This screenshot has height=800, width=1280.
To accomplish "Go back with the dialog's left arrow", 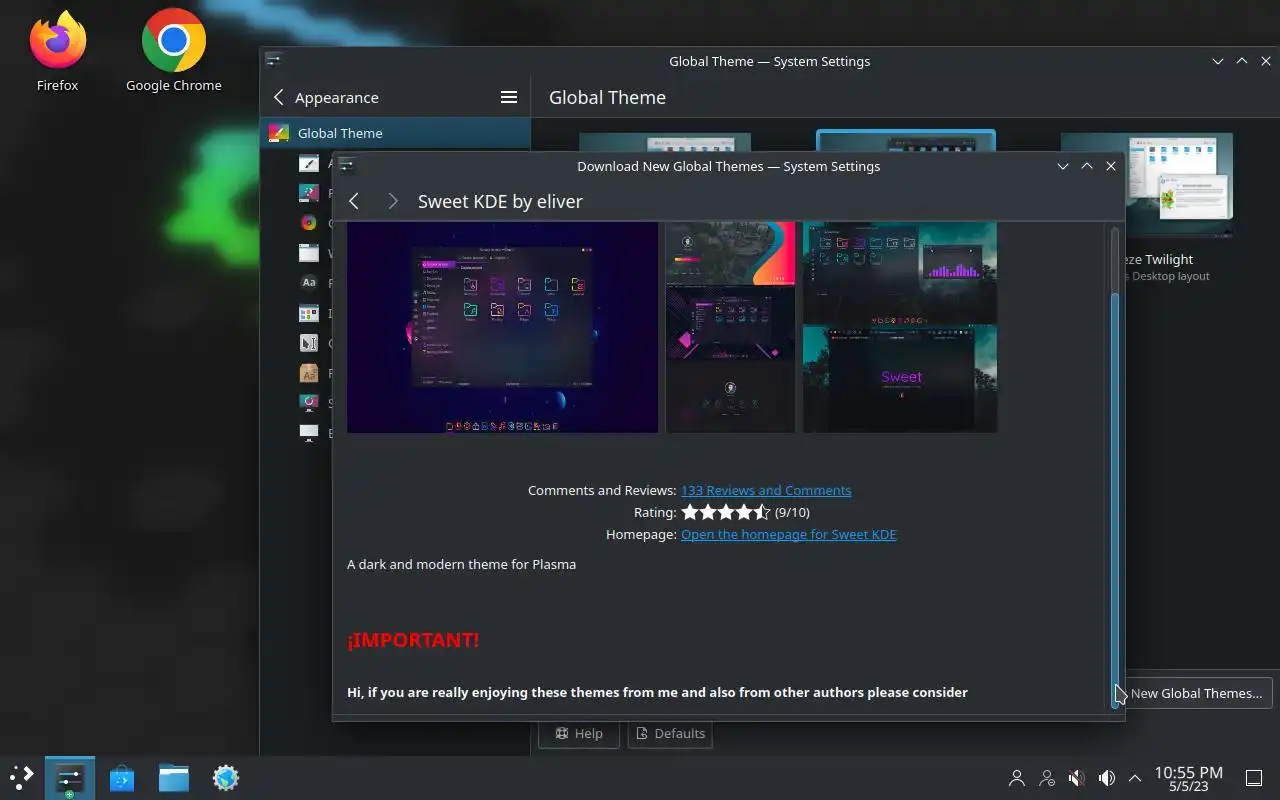I will click(353, 201).
